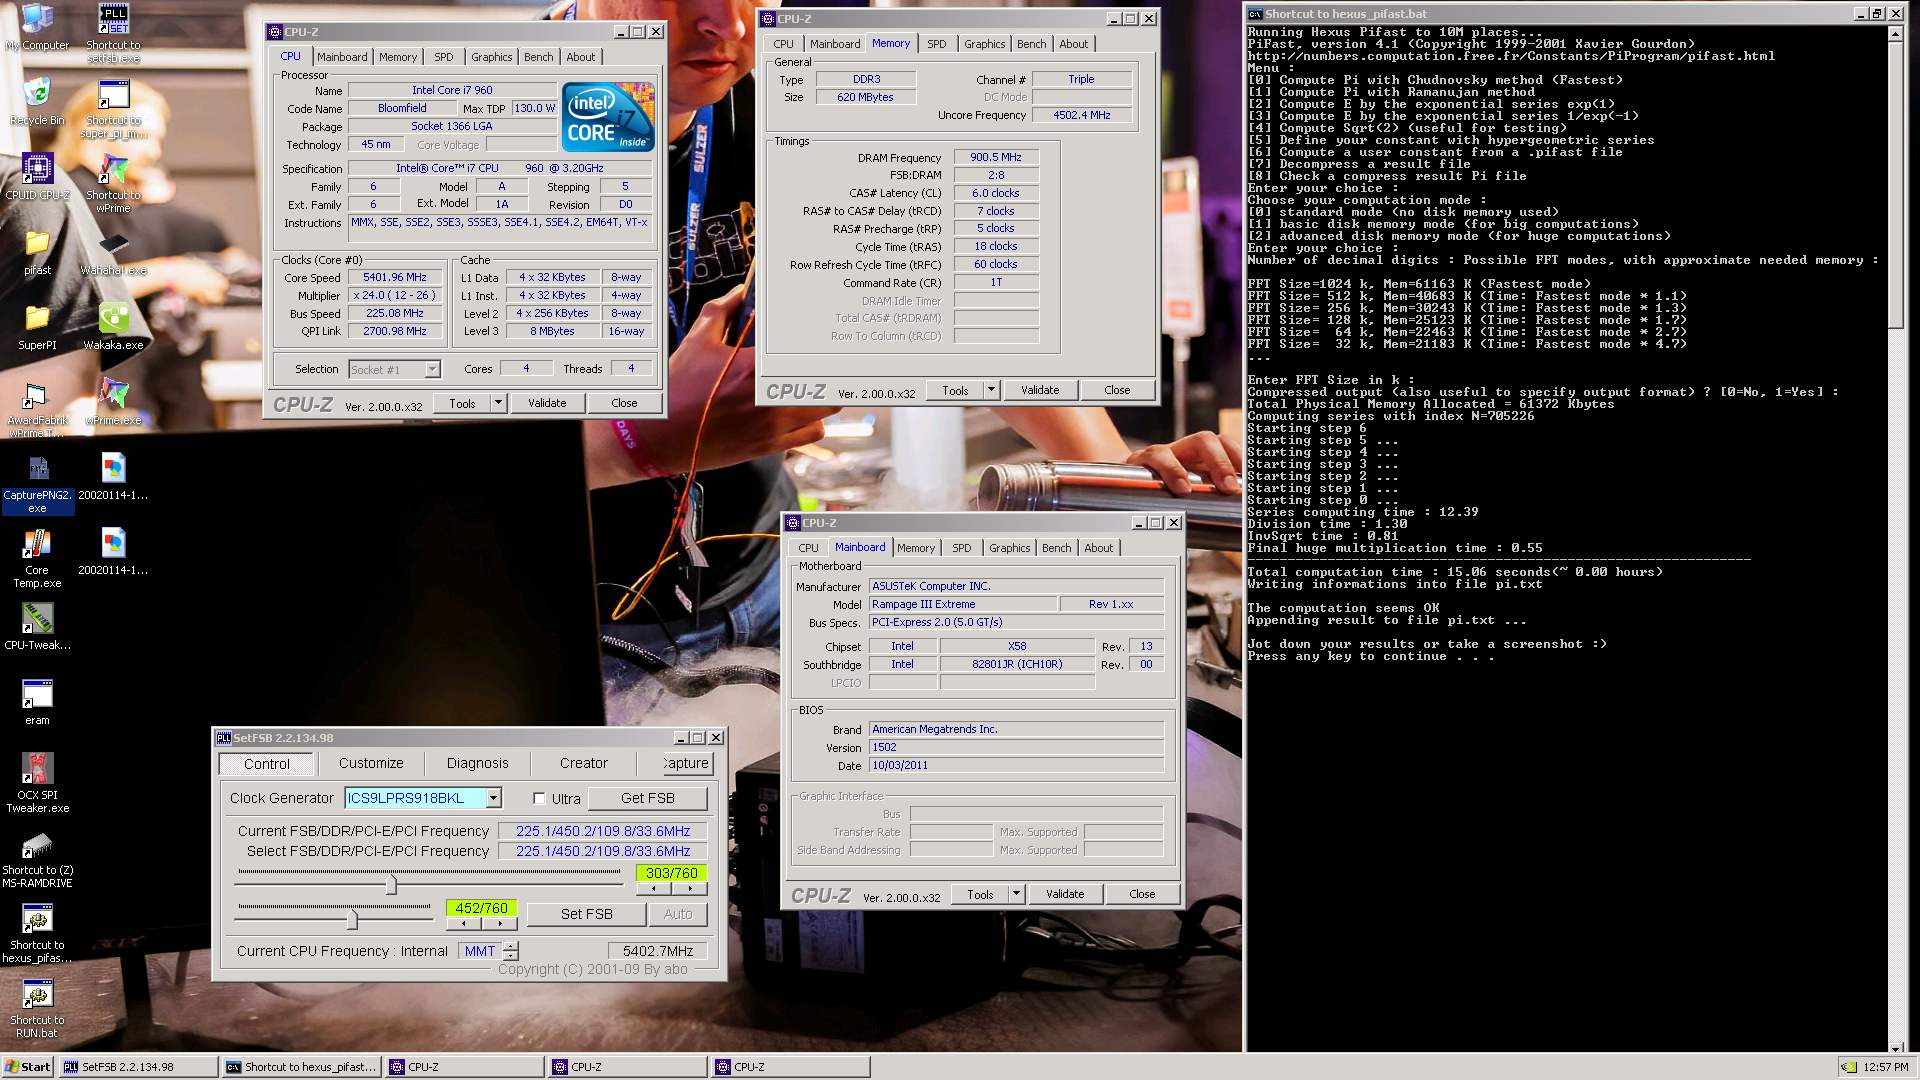Open About tab in Memory window

point(1073,44)
